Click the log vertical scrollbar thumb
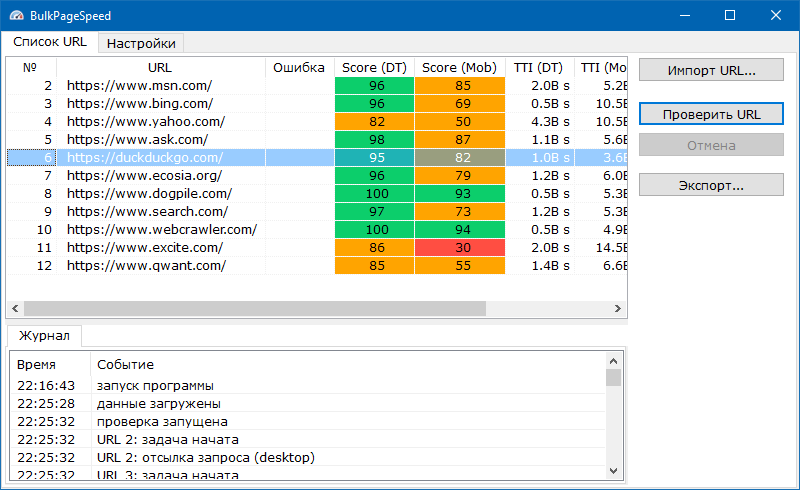This screenshot has height=490, width=800. point(613,378)
